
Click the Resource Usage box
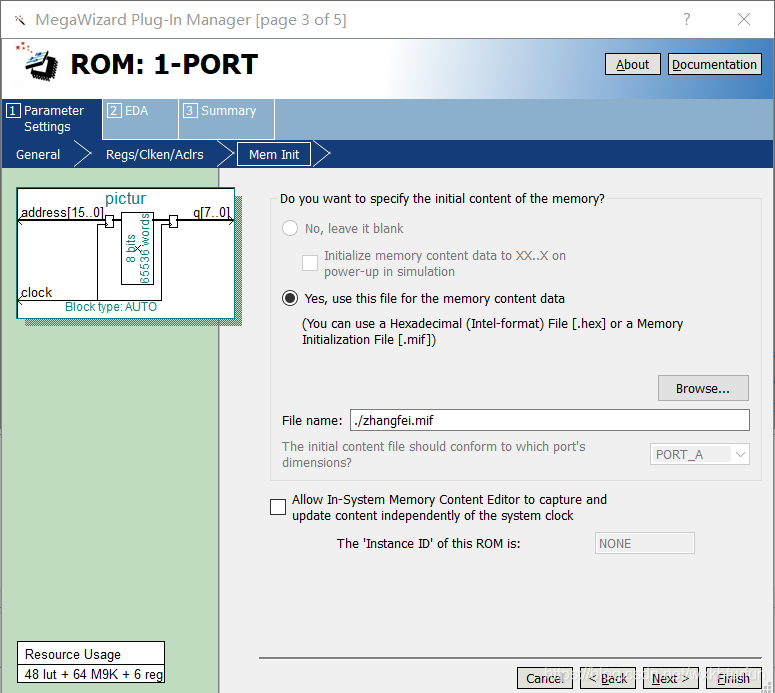pyautogui.click(x=91, y=662)
